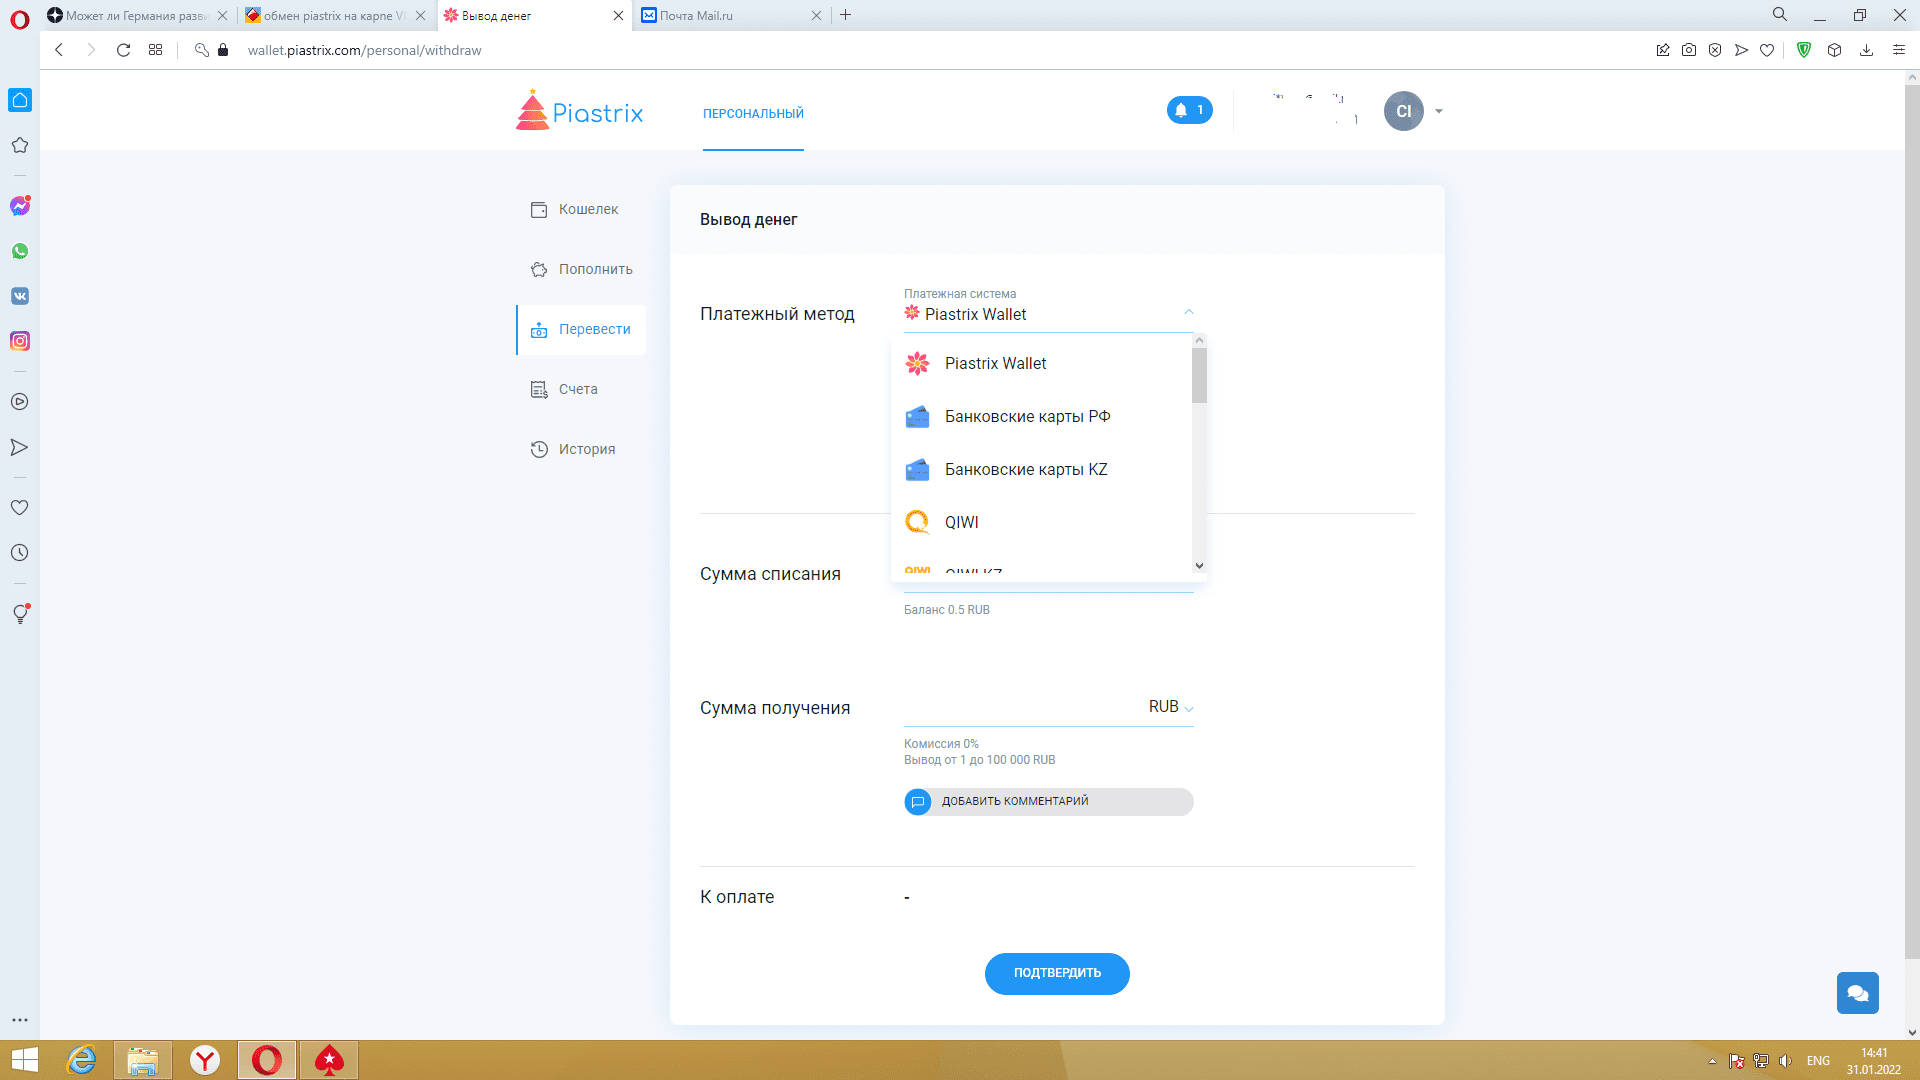The width and height of the screenshot is (1920, 1080).
Task: Click the Сумма получения input field
Action: pos(1022,707)
